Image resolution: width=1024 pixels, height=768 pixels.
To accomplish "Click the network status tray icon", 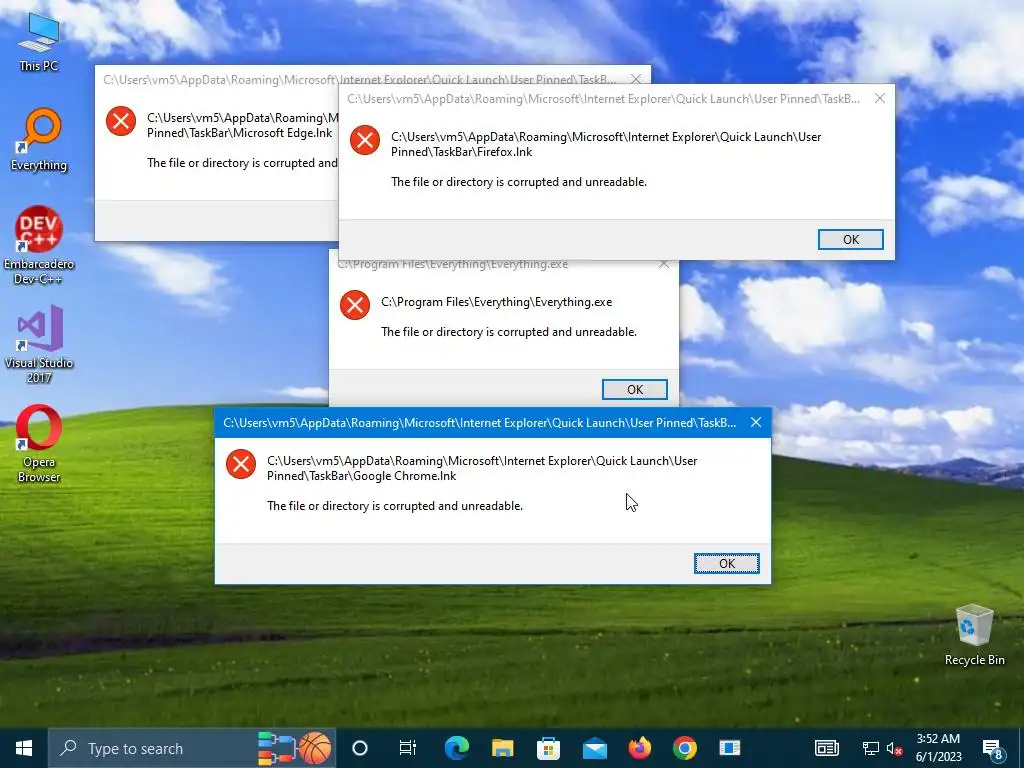I will pyautogui.click(x=871, y=749).
